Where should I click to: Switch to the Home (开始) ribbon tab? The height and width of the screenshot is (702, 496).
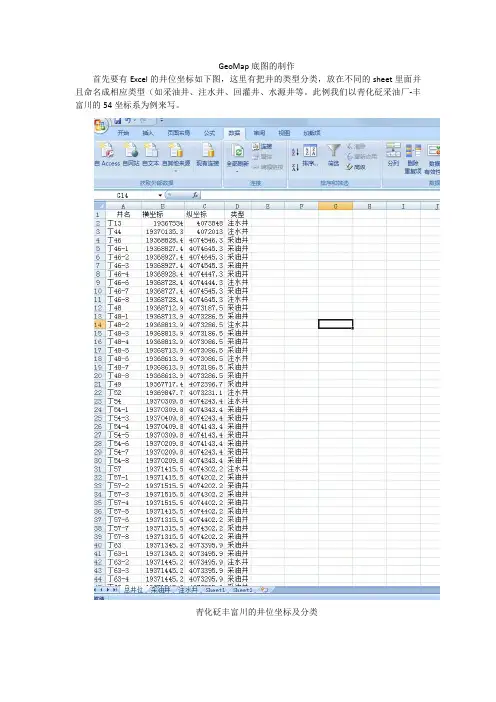[123, 133]
